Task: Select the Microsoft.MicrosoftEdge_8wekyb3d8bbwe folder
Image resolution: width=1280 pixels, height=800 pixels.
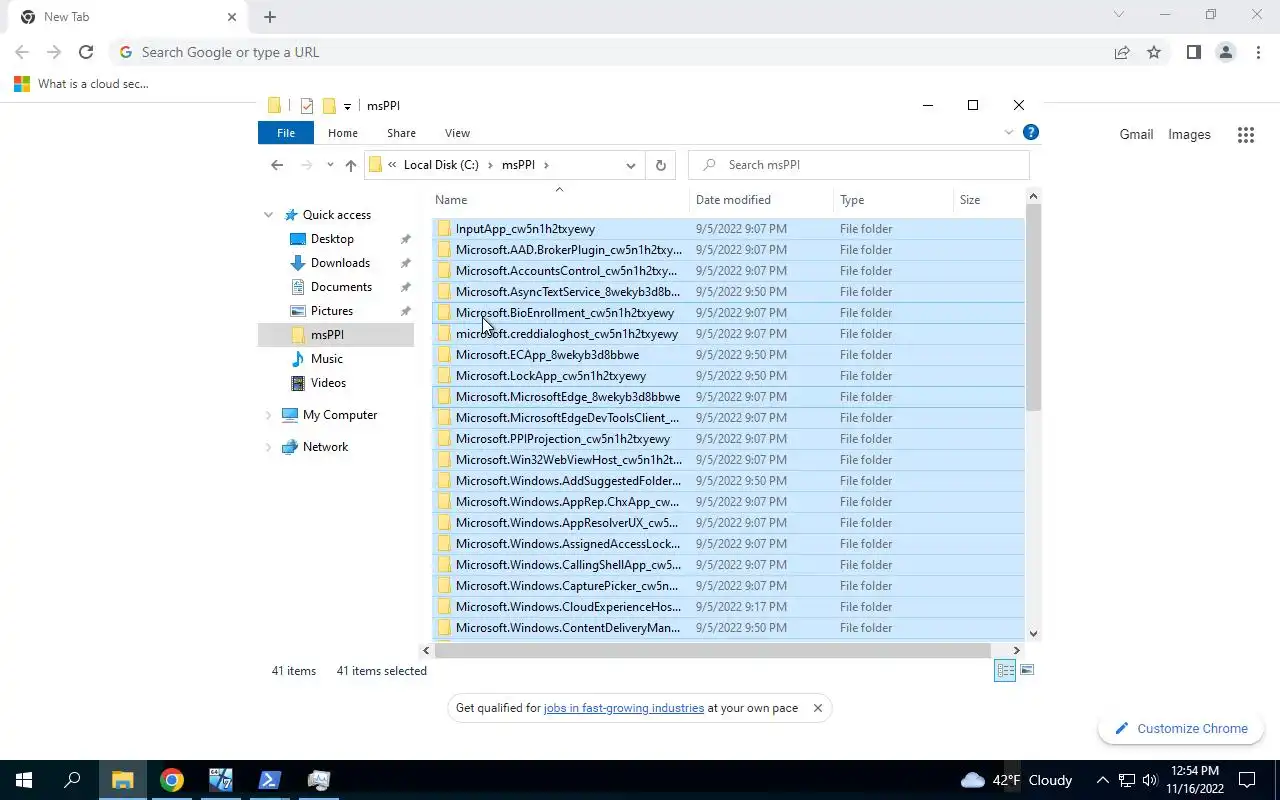Action: pyautogui.click(x=728, y=397)
